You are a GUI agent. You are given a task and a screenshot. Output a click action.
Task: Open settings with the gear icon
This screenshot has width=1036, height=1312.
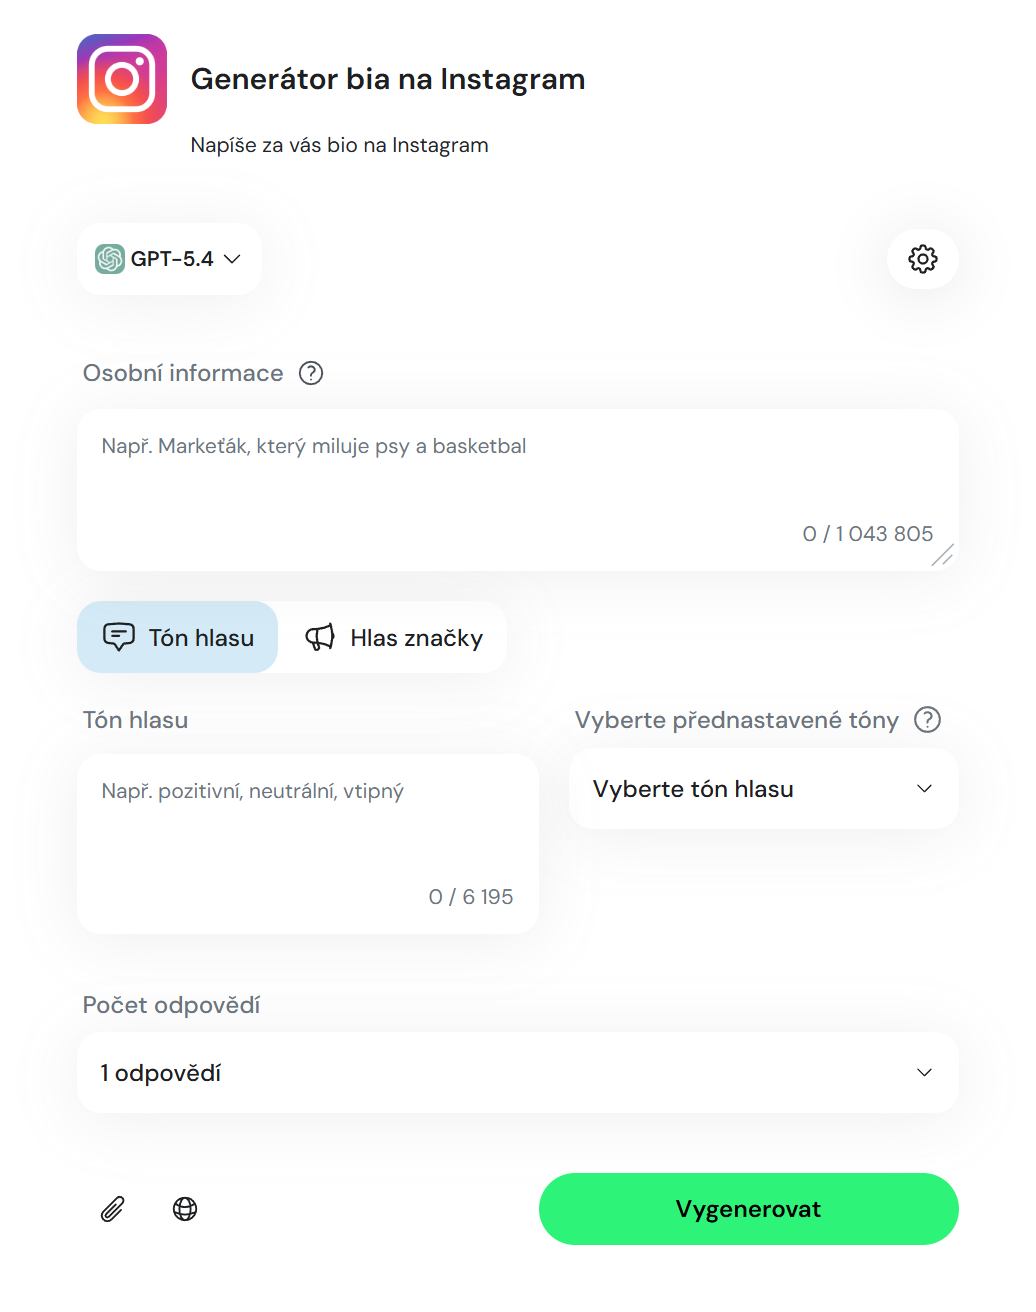(x=923, y=259)
